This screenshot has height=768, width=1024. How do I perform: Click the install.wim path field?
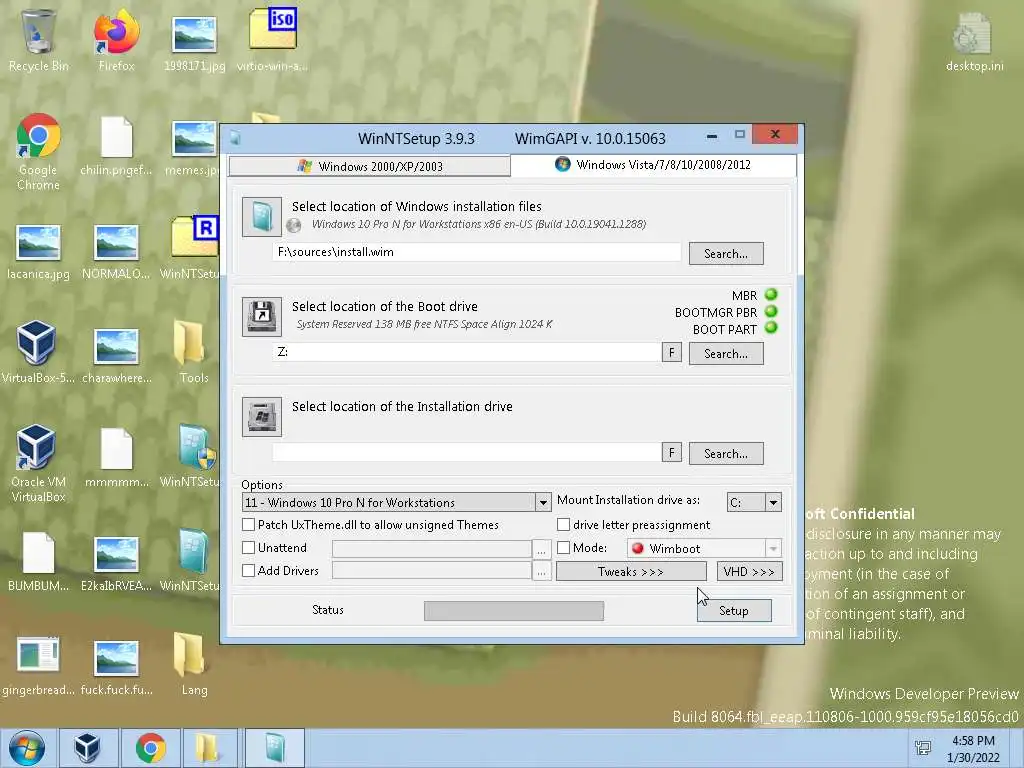(476, 252)
